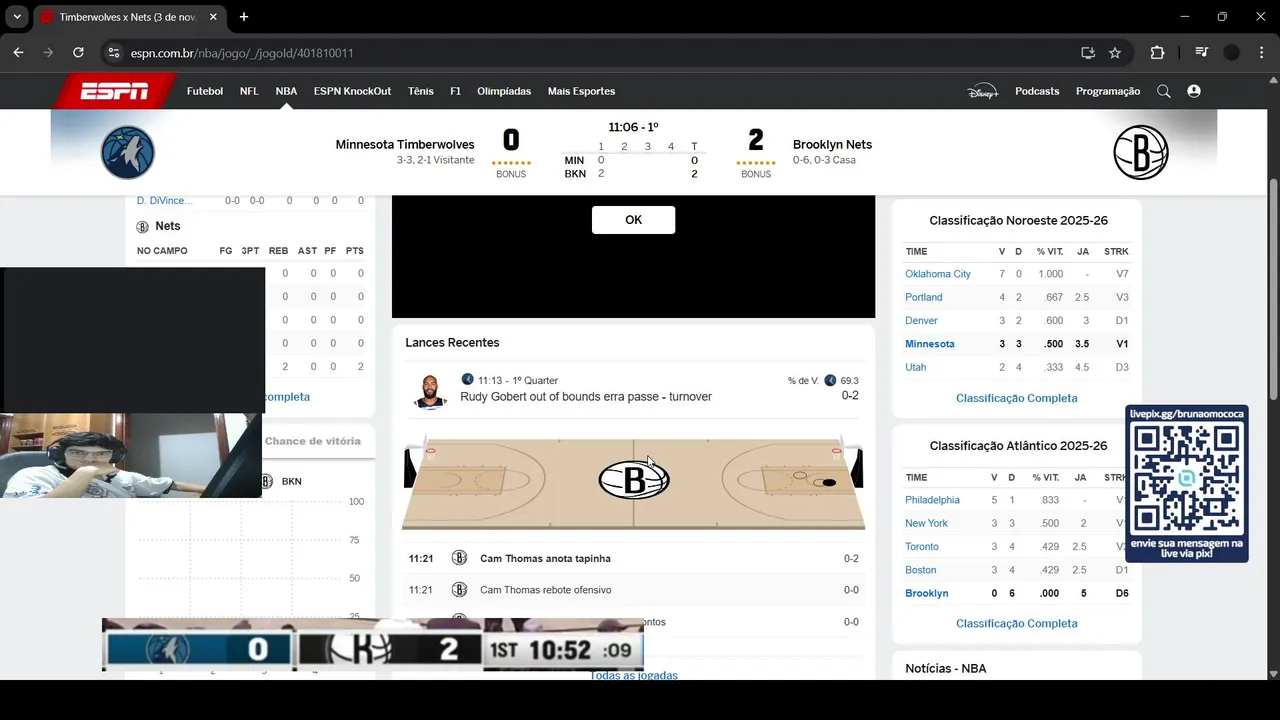Screen dimensions: 1280x720
Task: View site information icon in address bar
Action: pyautogui.click(x=113, y=53)
